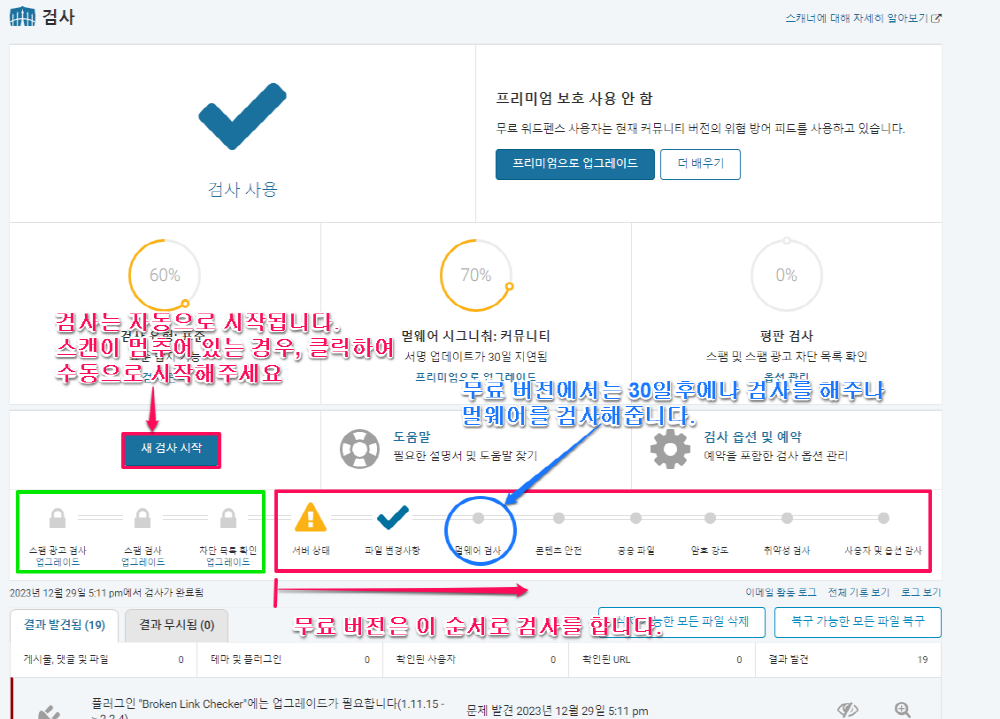Image resolution: width=1000 pixels, height=719 pixels.
Task: Click the 프리미엄 보호 사용 안 함 heading
Action: coord(575,98)
